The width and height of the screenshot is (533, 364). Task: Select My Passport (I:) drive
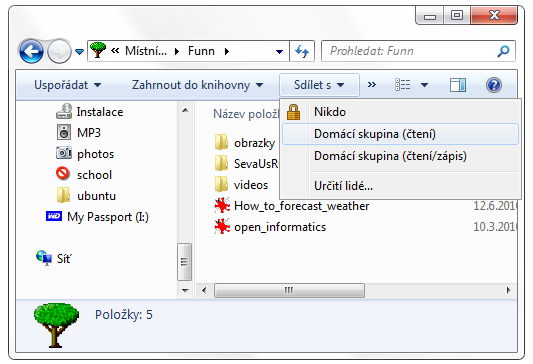[x=108, y=217]
